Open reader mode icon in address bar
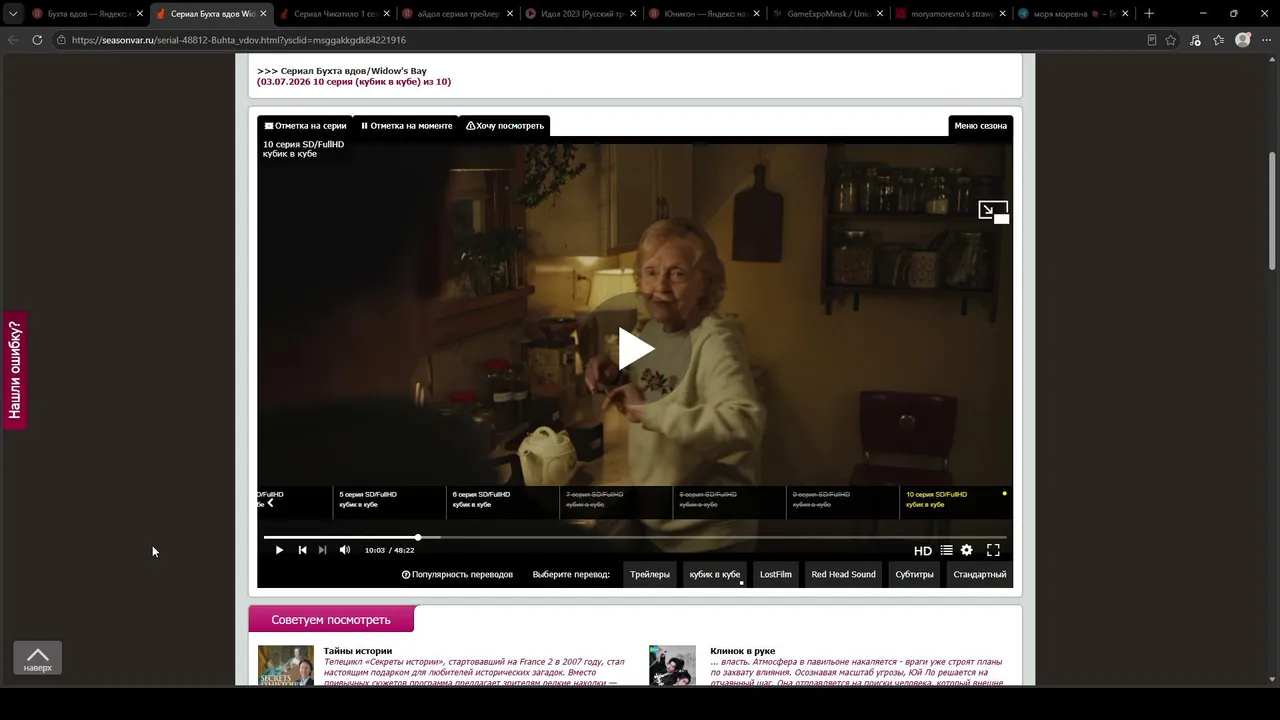Screen dimensions: 1280x720 pos(1152,40)
